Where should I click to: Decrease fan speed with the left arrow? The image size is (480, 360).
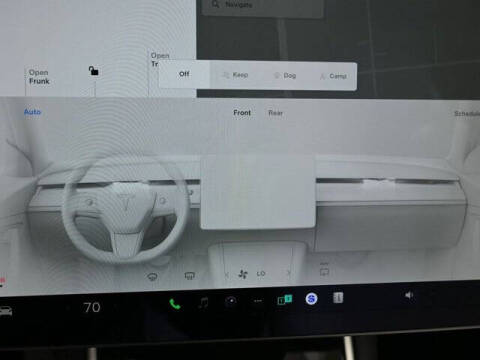tap(227, 275)
